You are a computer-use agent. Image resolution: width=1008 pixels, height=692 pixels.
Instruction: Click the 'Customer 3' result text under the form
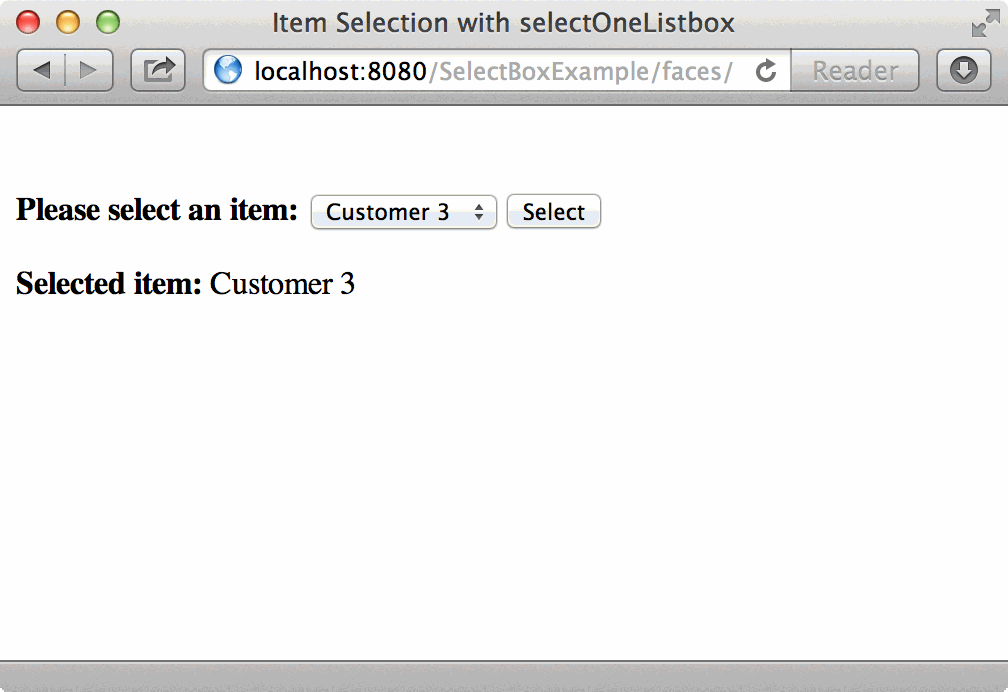tap(282, 284)
